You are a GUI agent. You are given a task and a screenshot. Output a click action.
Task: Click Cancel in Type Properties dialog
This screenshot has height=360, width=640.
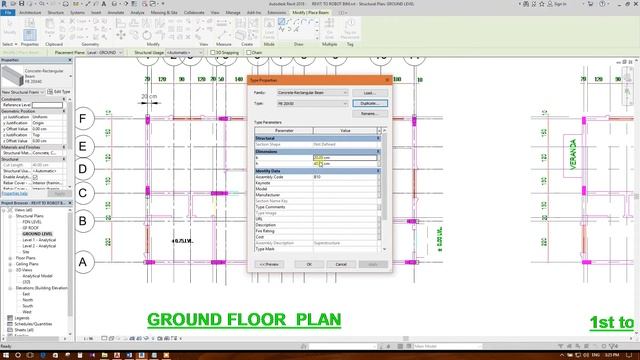point(341,264)
